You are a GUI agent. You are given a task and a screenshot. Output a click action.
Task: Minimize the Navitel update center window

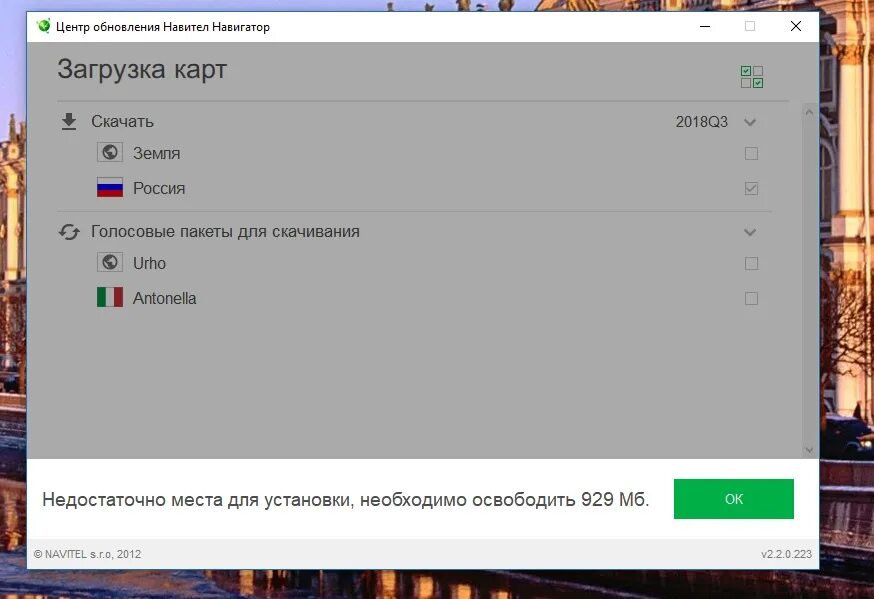pyautogui.click(x=705, y=26)
